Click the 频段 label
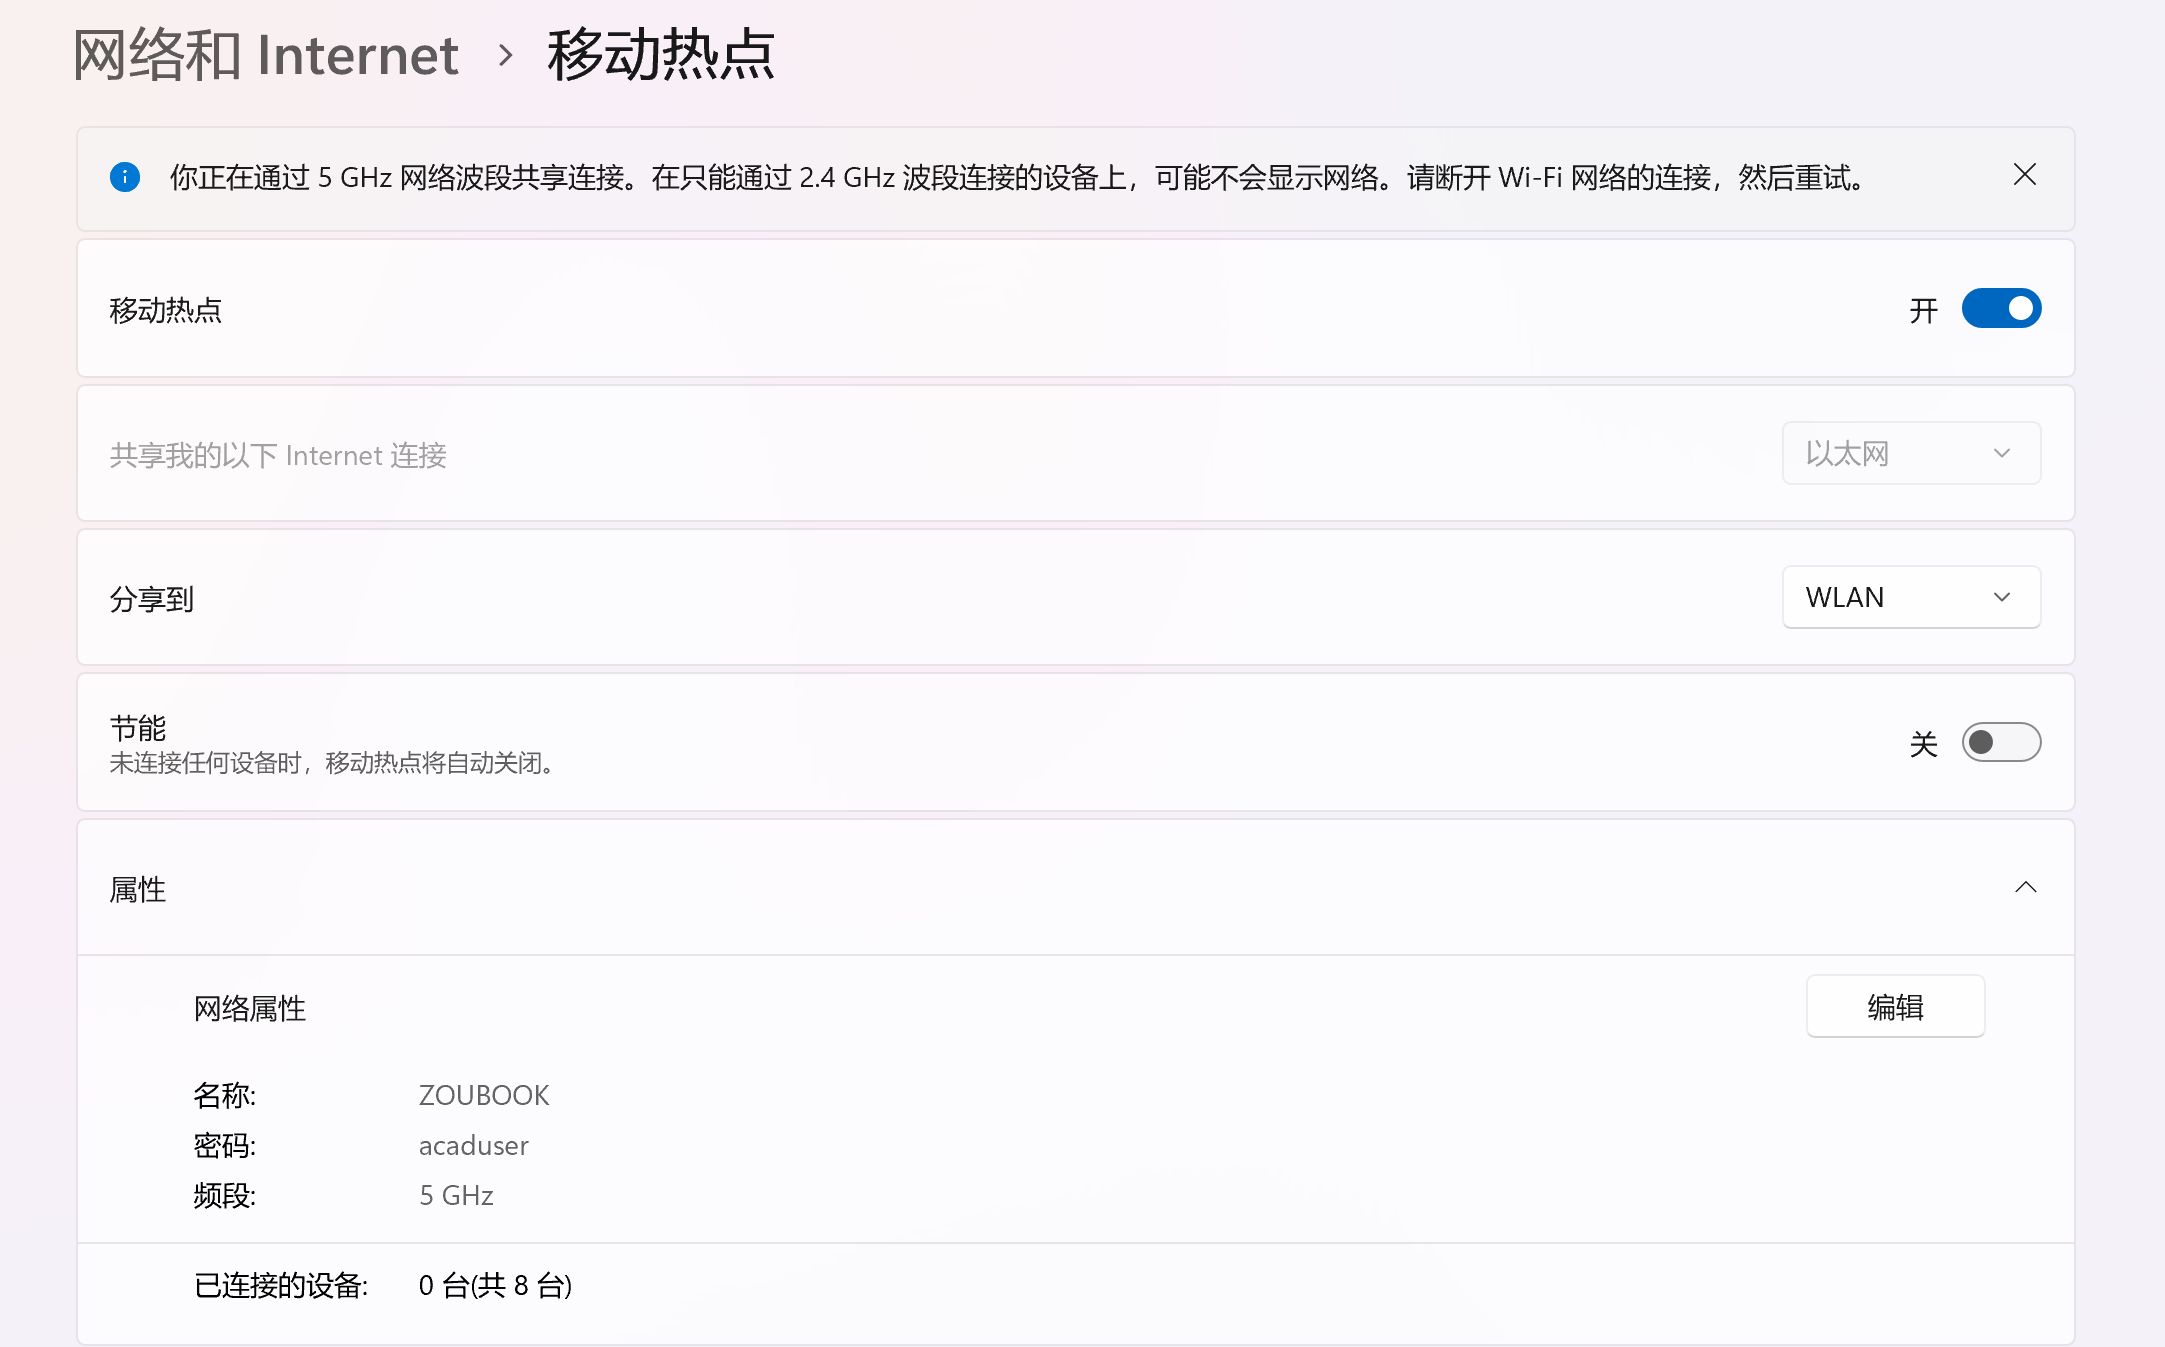The width and height of the screenshot is (2165, 1347). [x=225, y=1196]
